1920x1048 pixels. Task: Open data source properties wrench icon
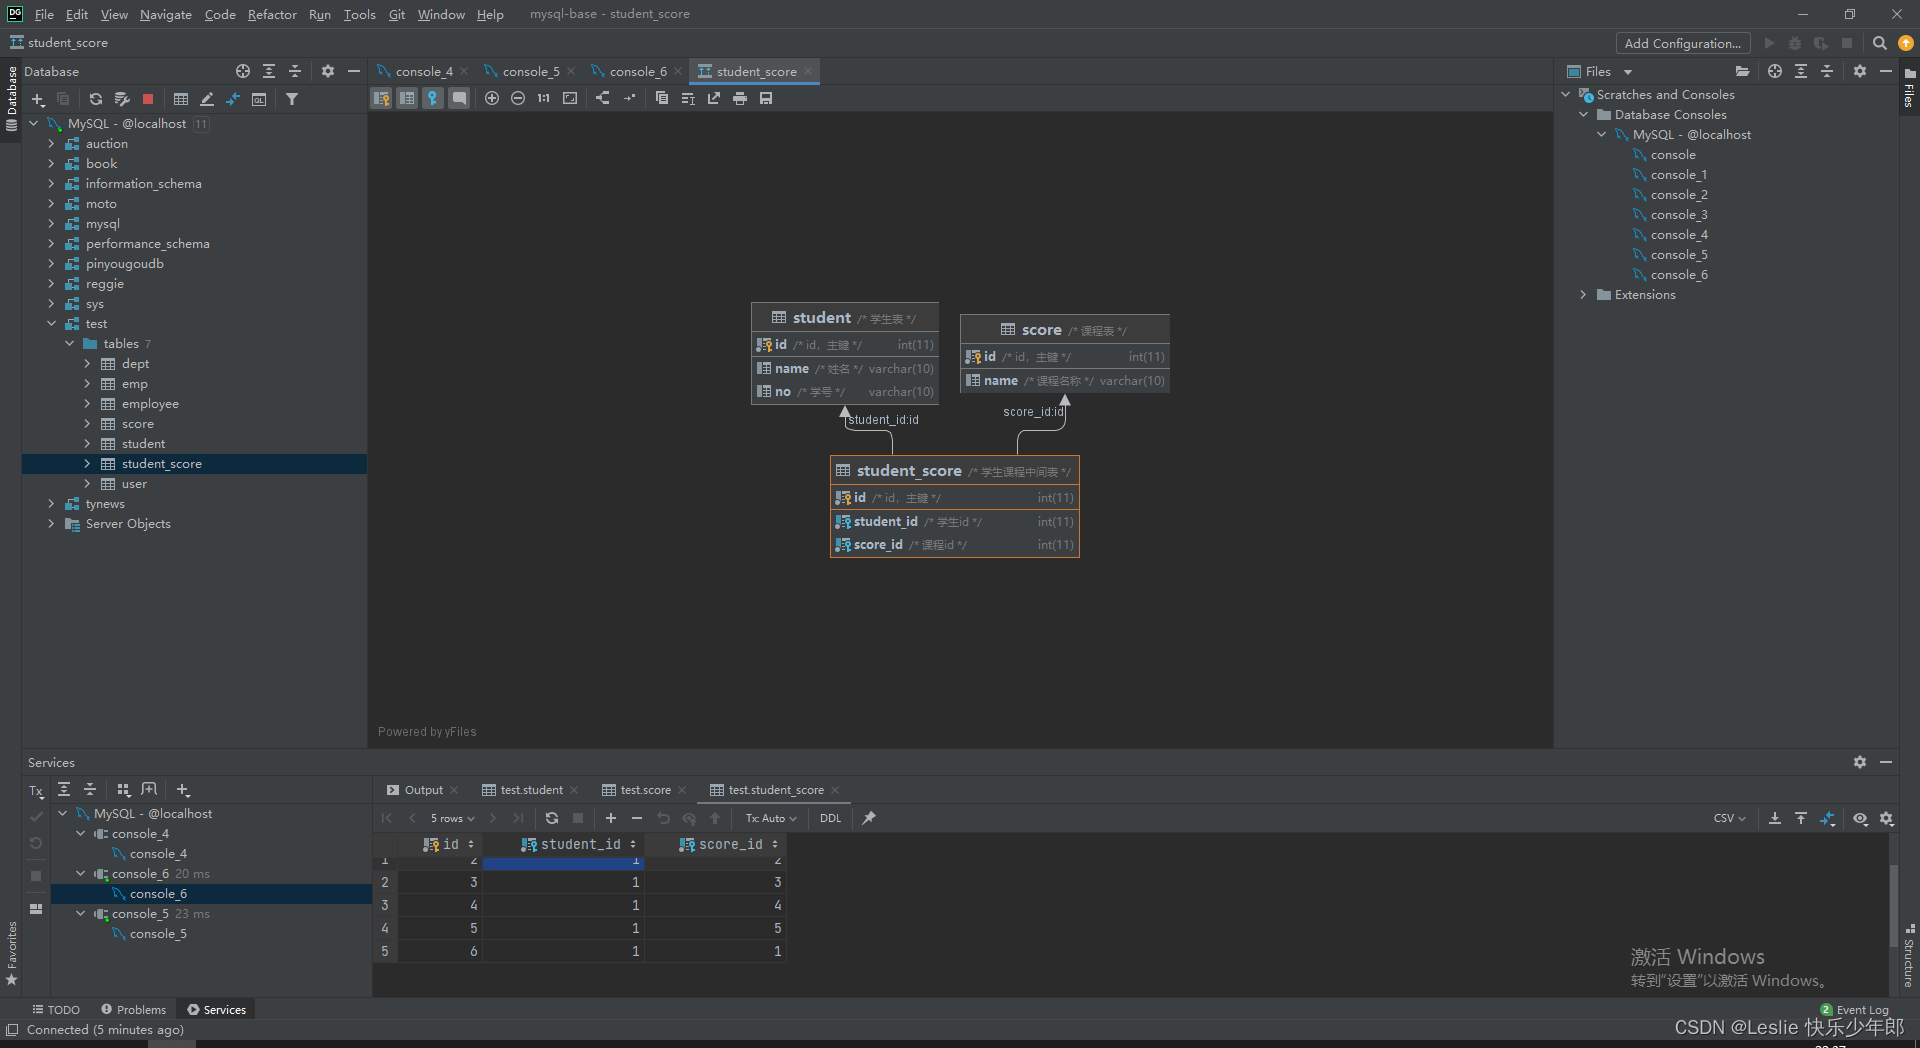pos(122,99)
